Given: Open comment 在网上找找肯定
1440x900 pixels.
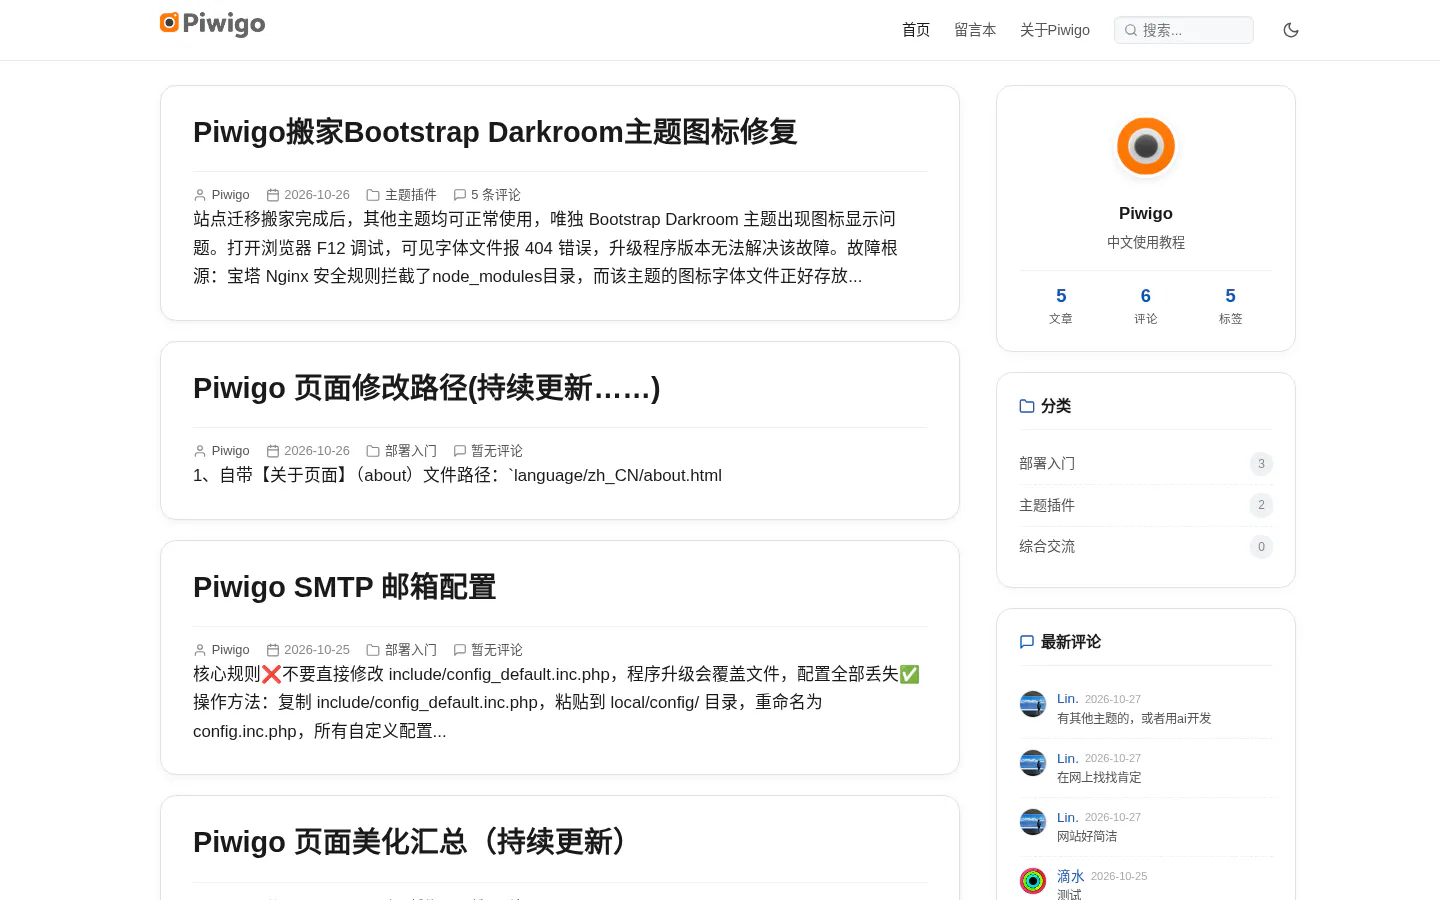Looking at the screenshot, I should pos(1099,777).
